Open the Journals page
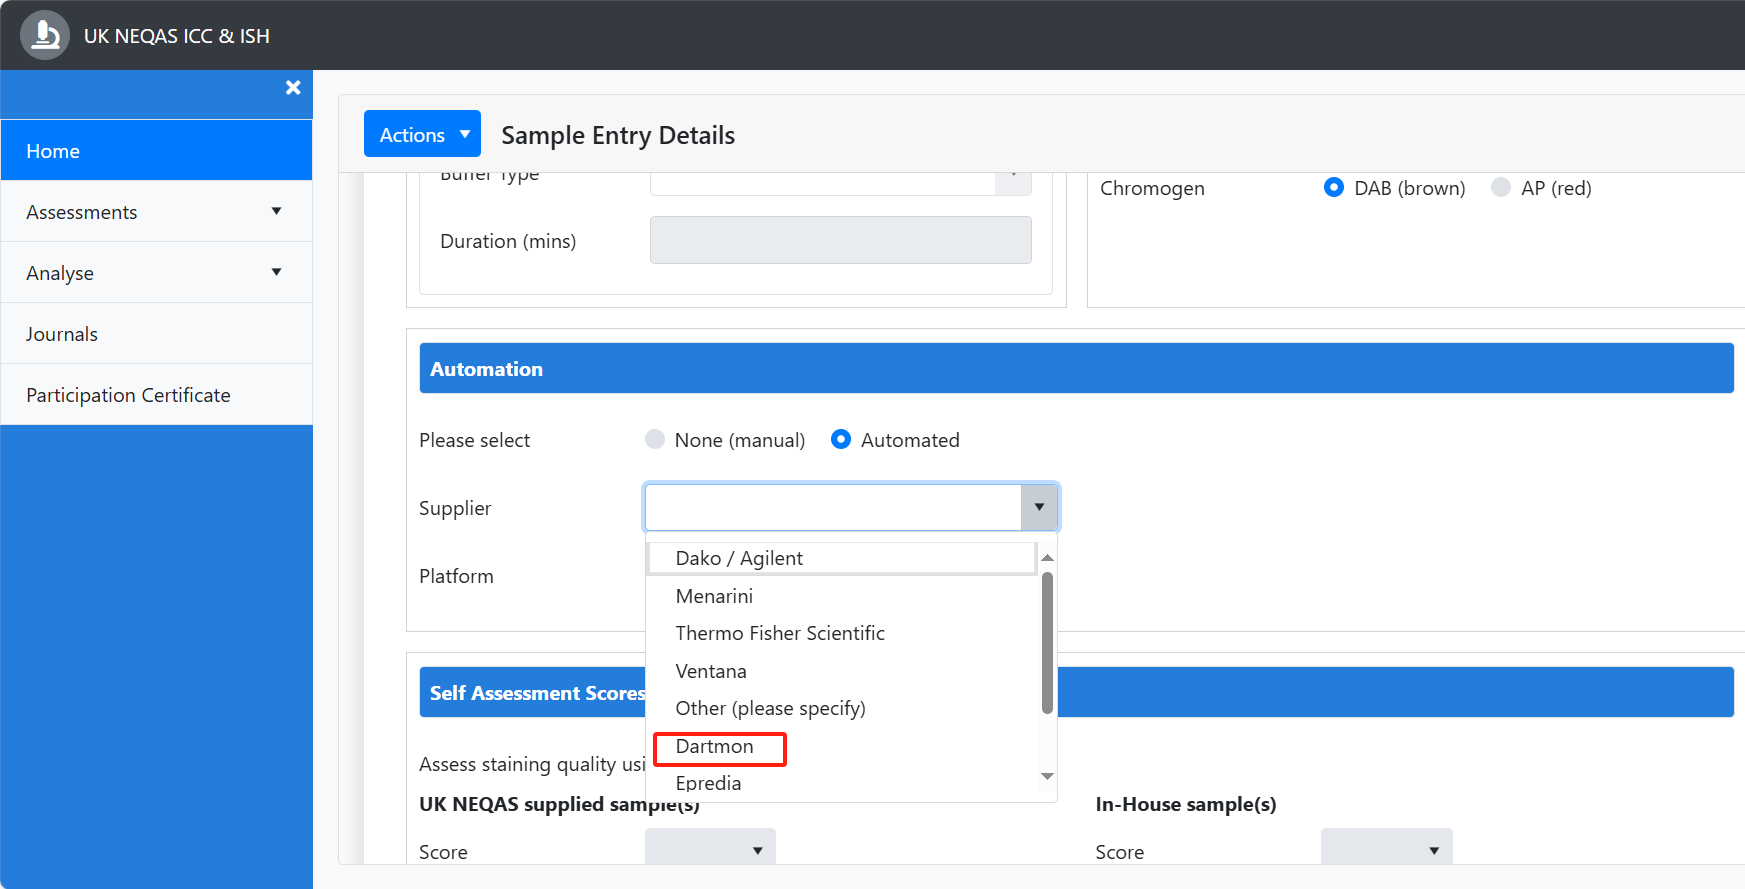Viewport: 1745px width, 889px height. click(x=156, y=334)
